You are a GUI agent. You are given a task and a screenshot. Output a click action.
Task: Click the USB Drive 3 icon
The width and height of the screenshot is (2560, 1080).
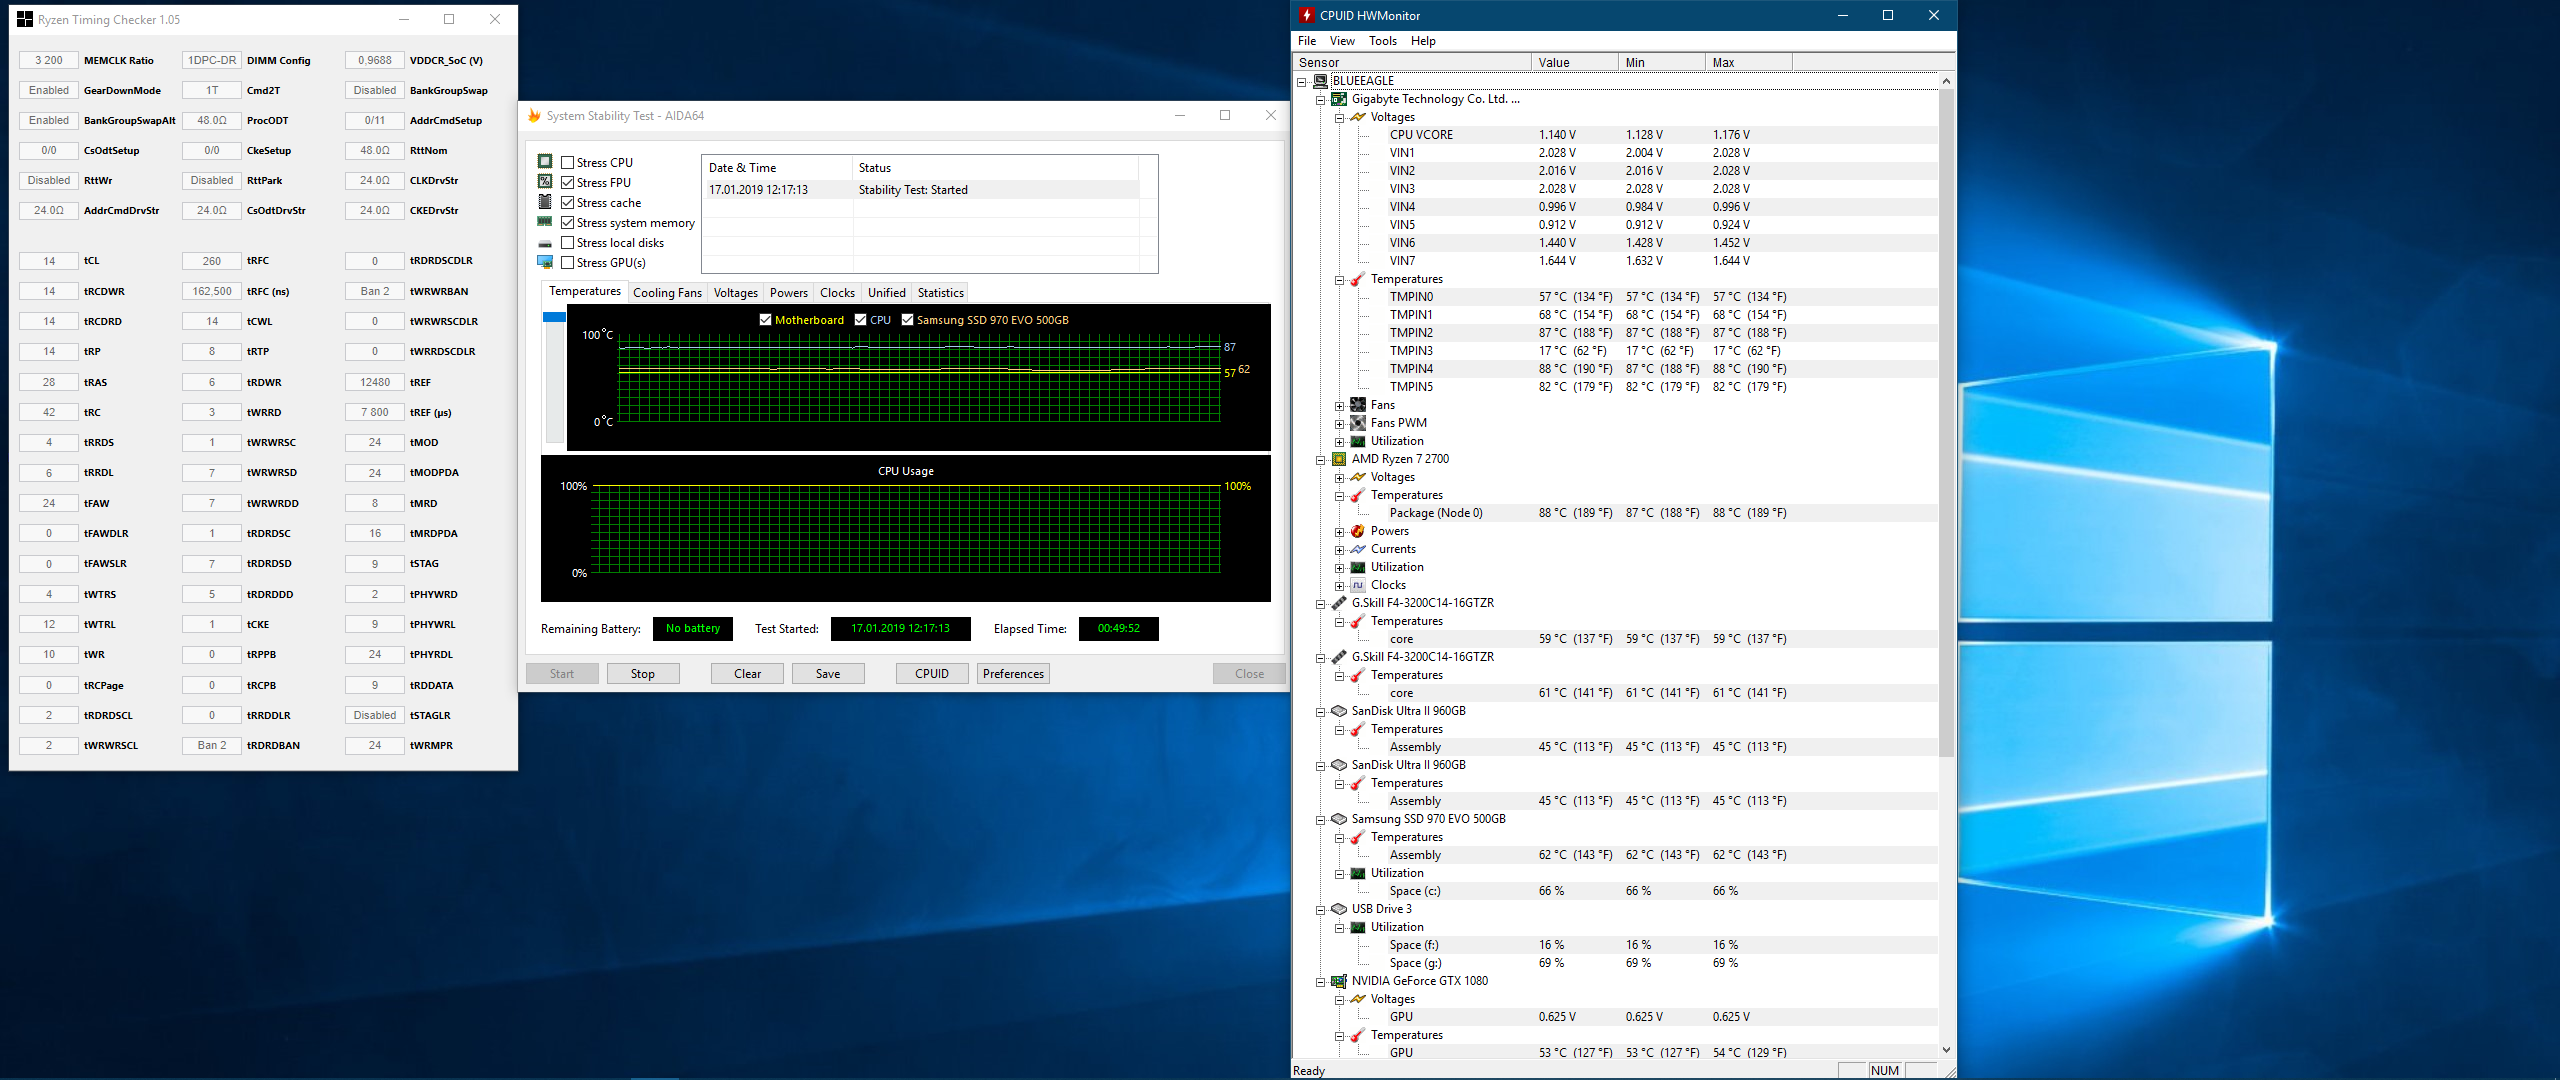click(1339, 909)
